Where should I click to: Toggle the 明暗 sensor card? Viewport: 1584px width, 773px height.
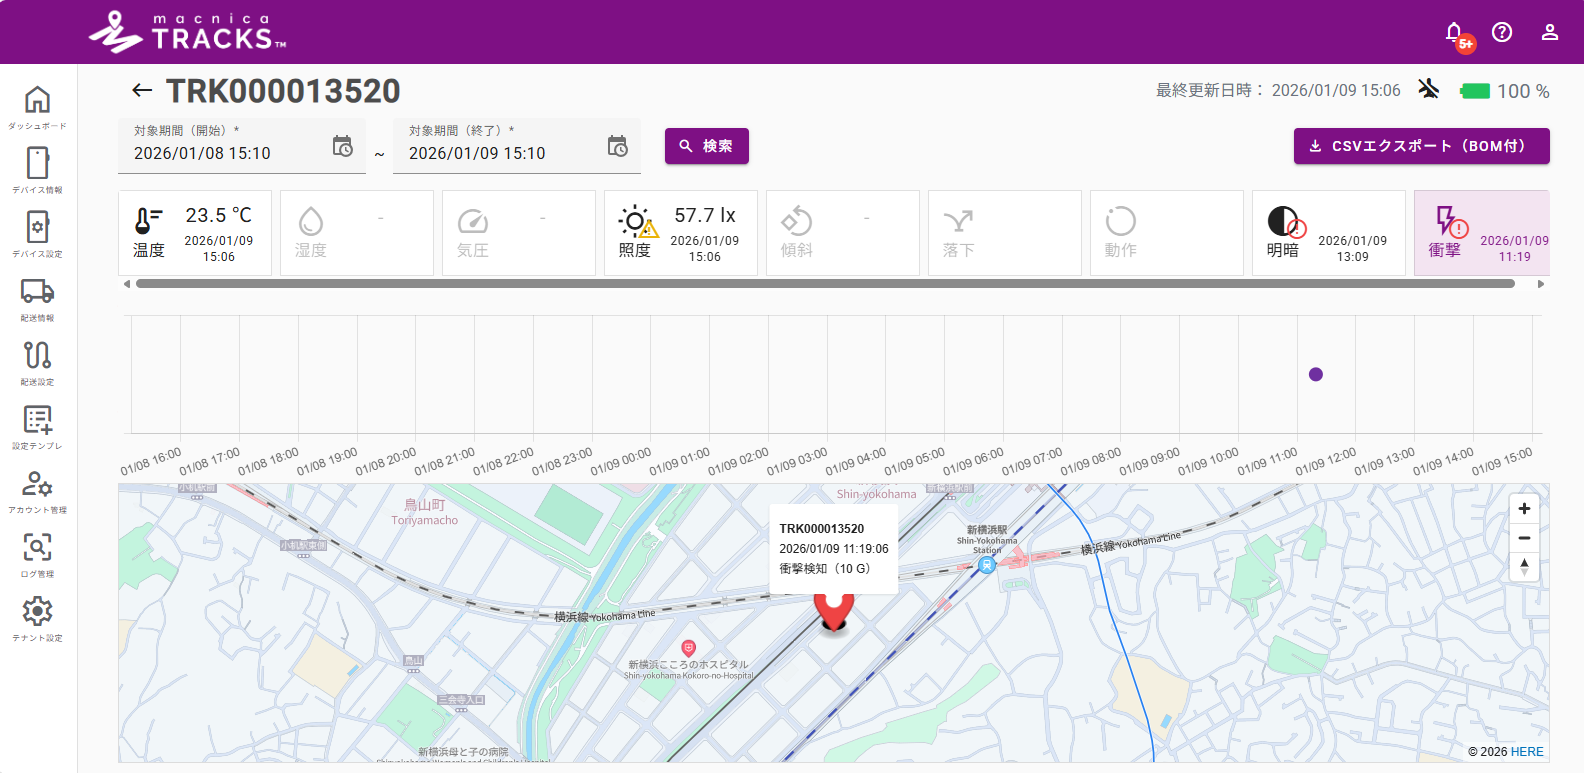[x=1329, y=233]
